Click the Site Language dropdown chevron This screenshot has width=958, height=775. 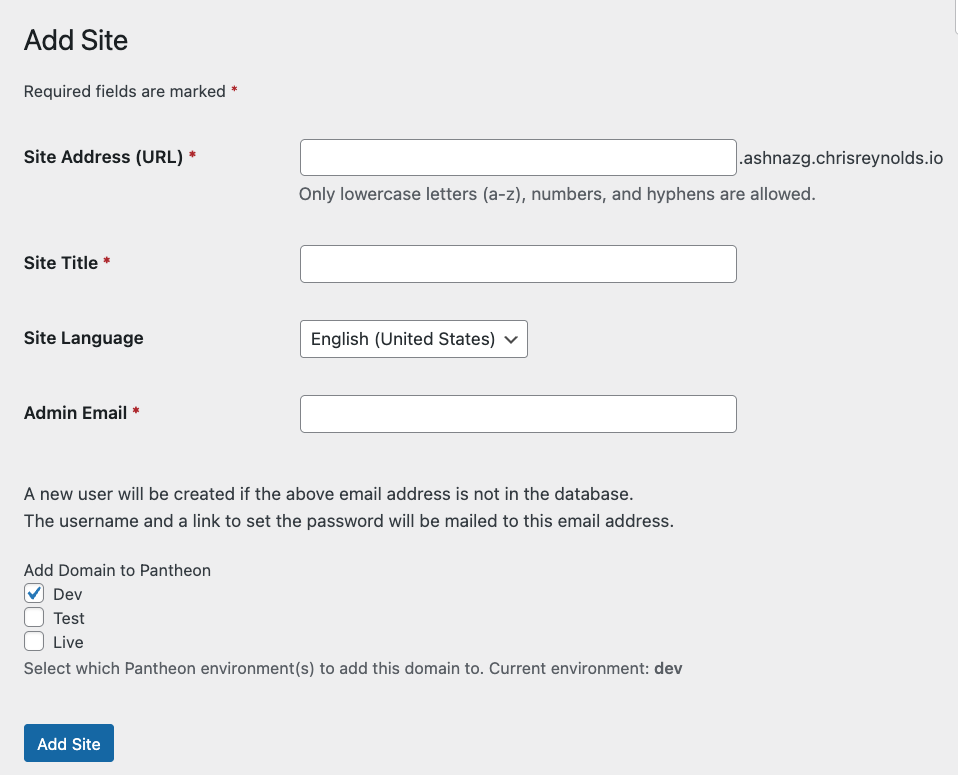click(511, 339)
